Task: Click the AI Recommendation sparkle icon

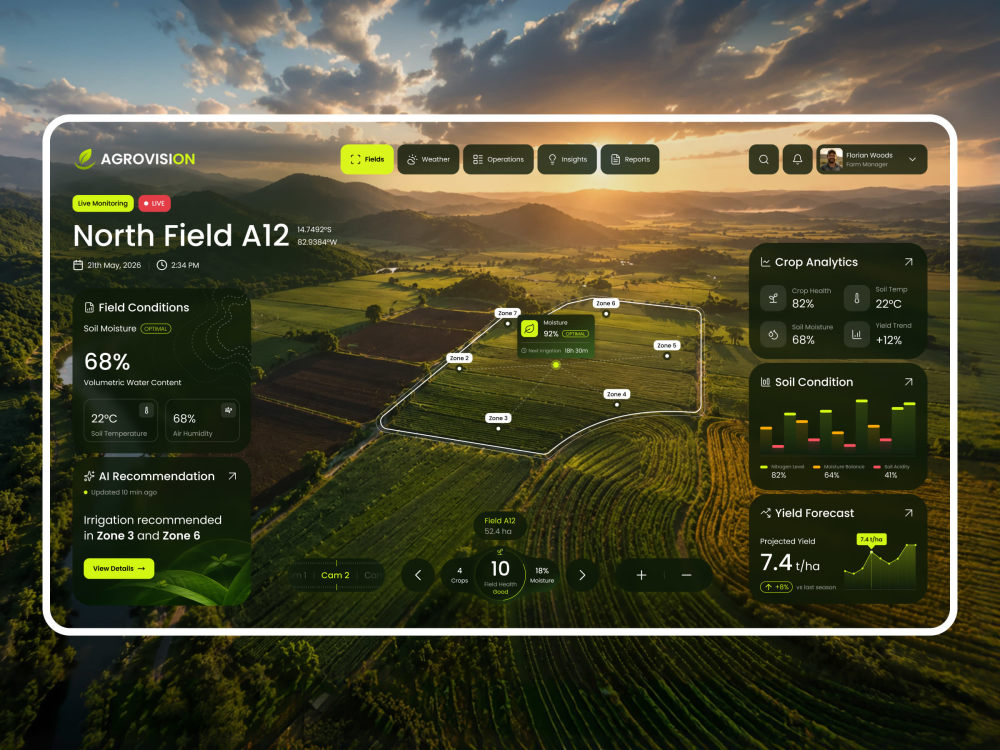Action: pyautogui.click(x=89, y=476)
